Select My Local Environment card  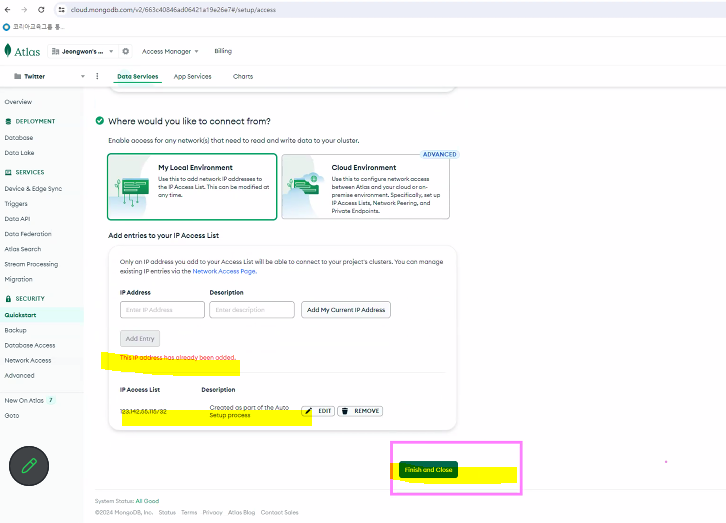192,187
